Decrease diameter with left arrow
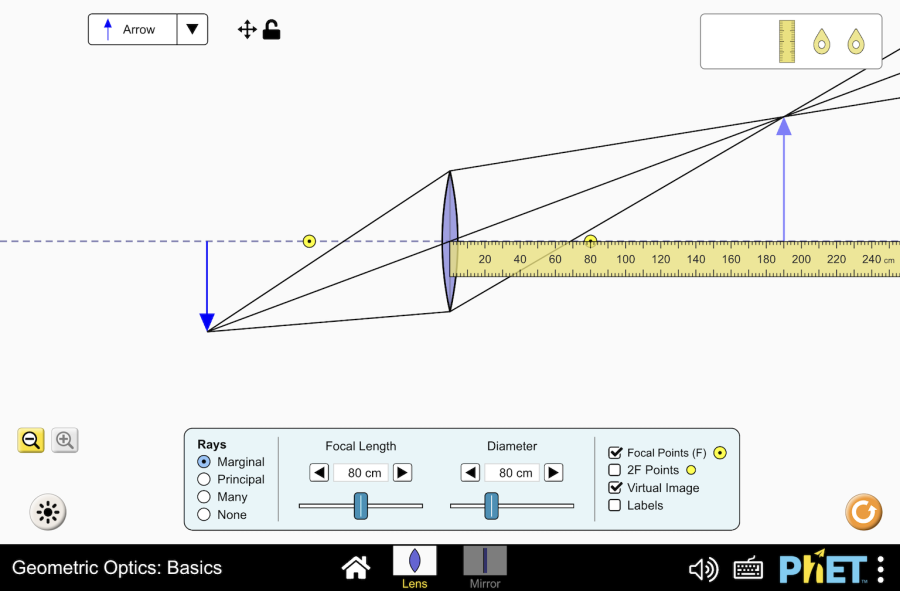This screenshot has height=591, width=900. (470, 473)
